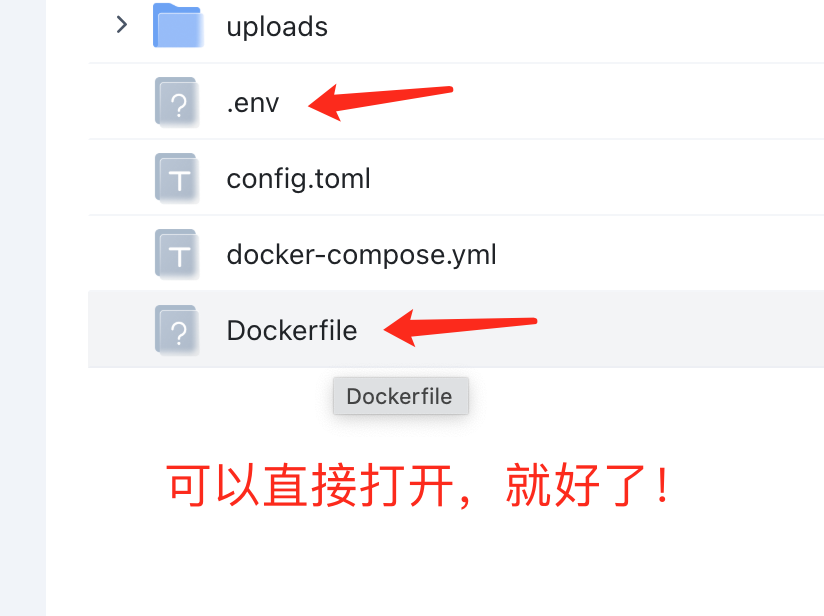Click the red arrow pointing at .env

coord(380,101)
